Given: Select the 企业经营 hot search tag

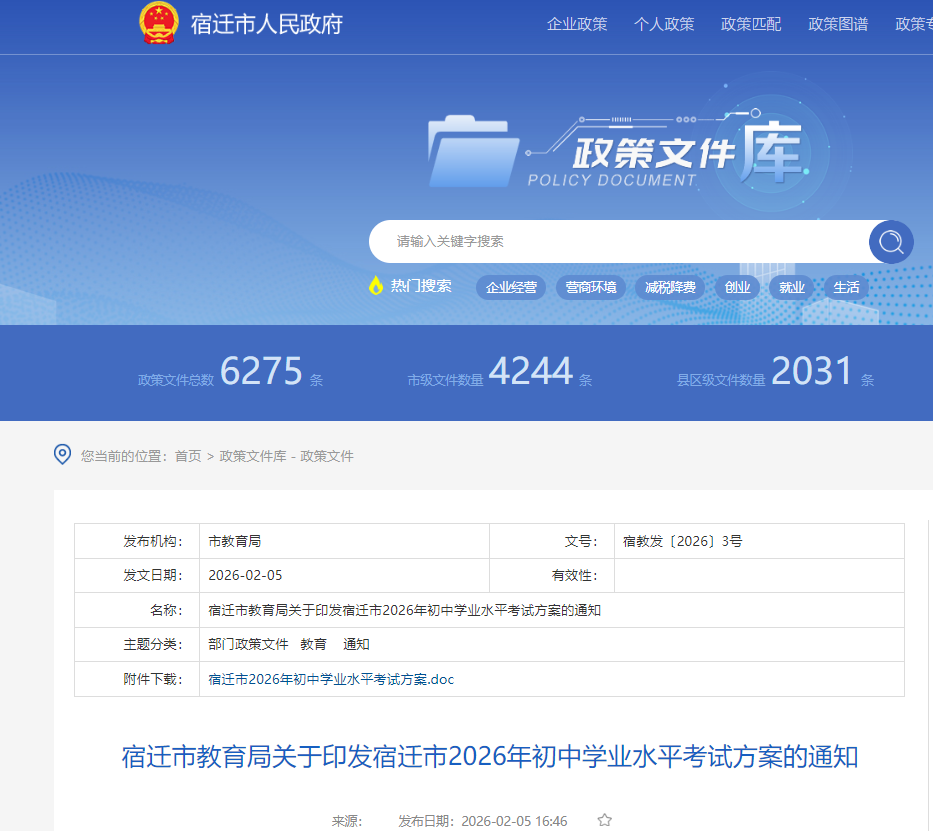Looking at the screenshot, I should 511,288.
